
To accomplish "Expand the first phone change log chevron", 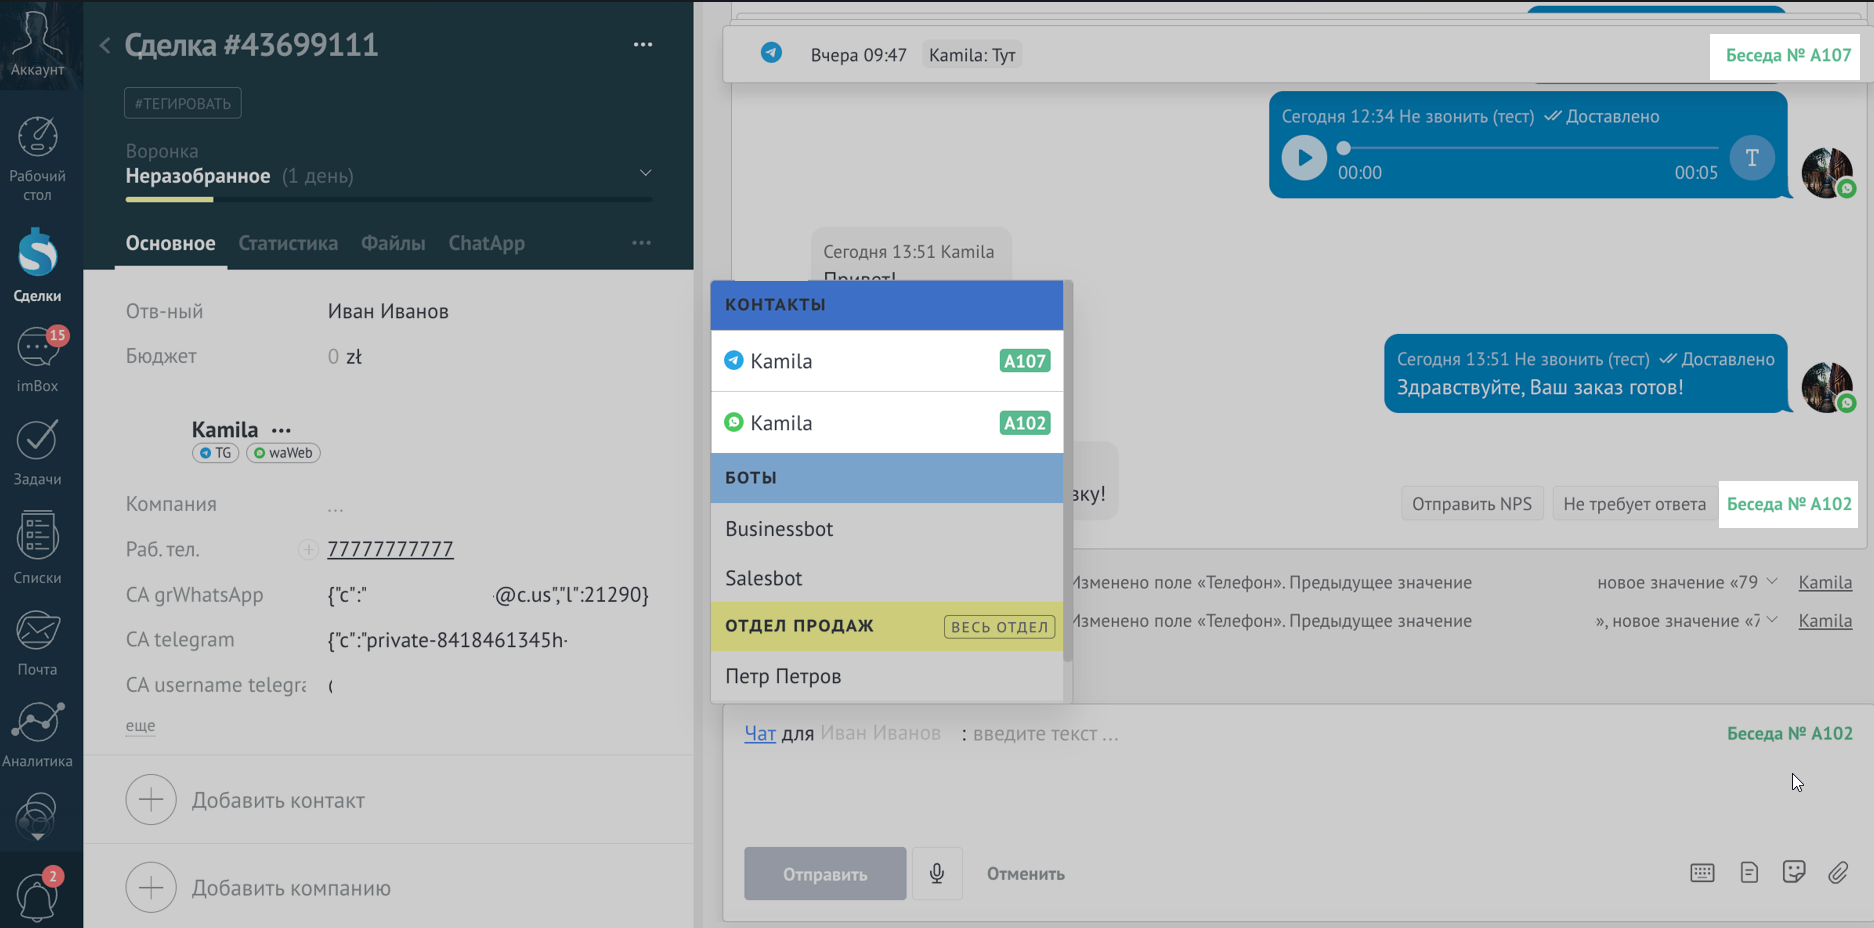I will [1772, 582].
